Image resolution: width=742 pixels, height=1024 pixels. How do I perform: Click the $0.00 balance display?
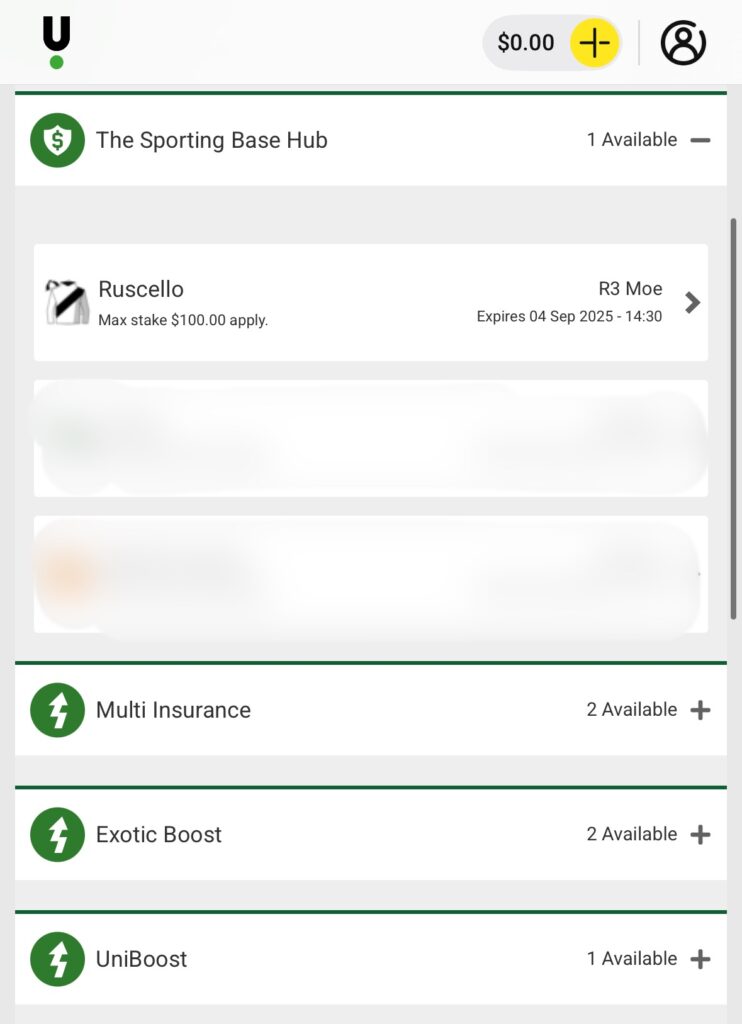tap(526, 43)
